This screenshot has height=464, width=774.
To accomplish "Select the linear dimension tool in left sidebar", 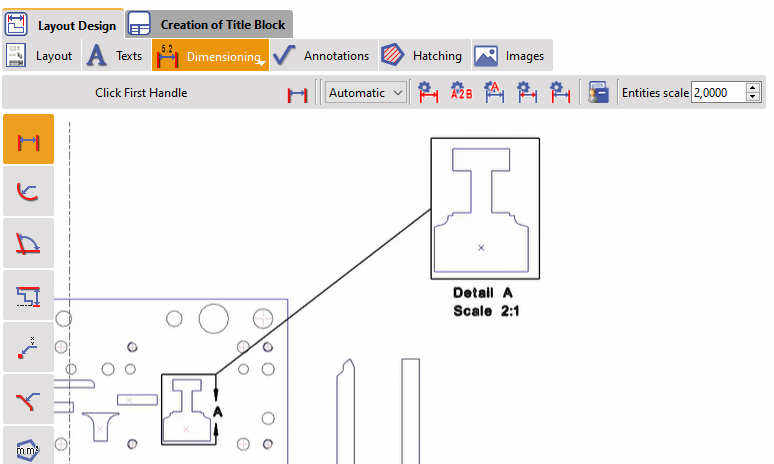I will pyautogui.click(x=29, y=140).
